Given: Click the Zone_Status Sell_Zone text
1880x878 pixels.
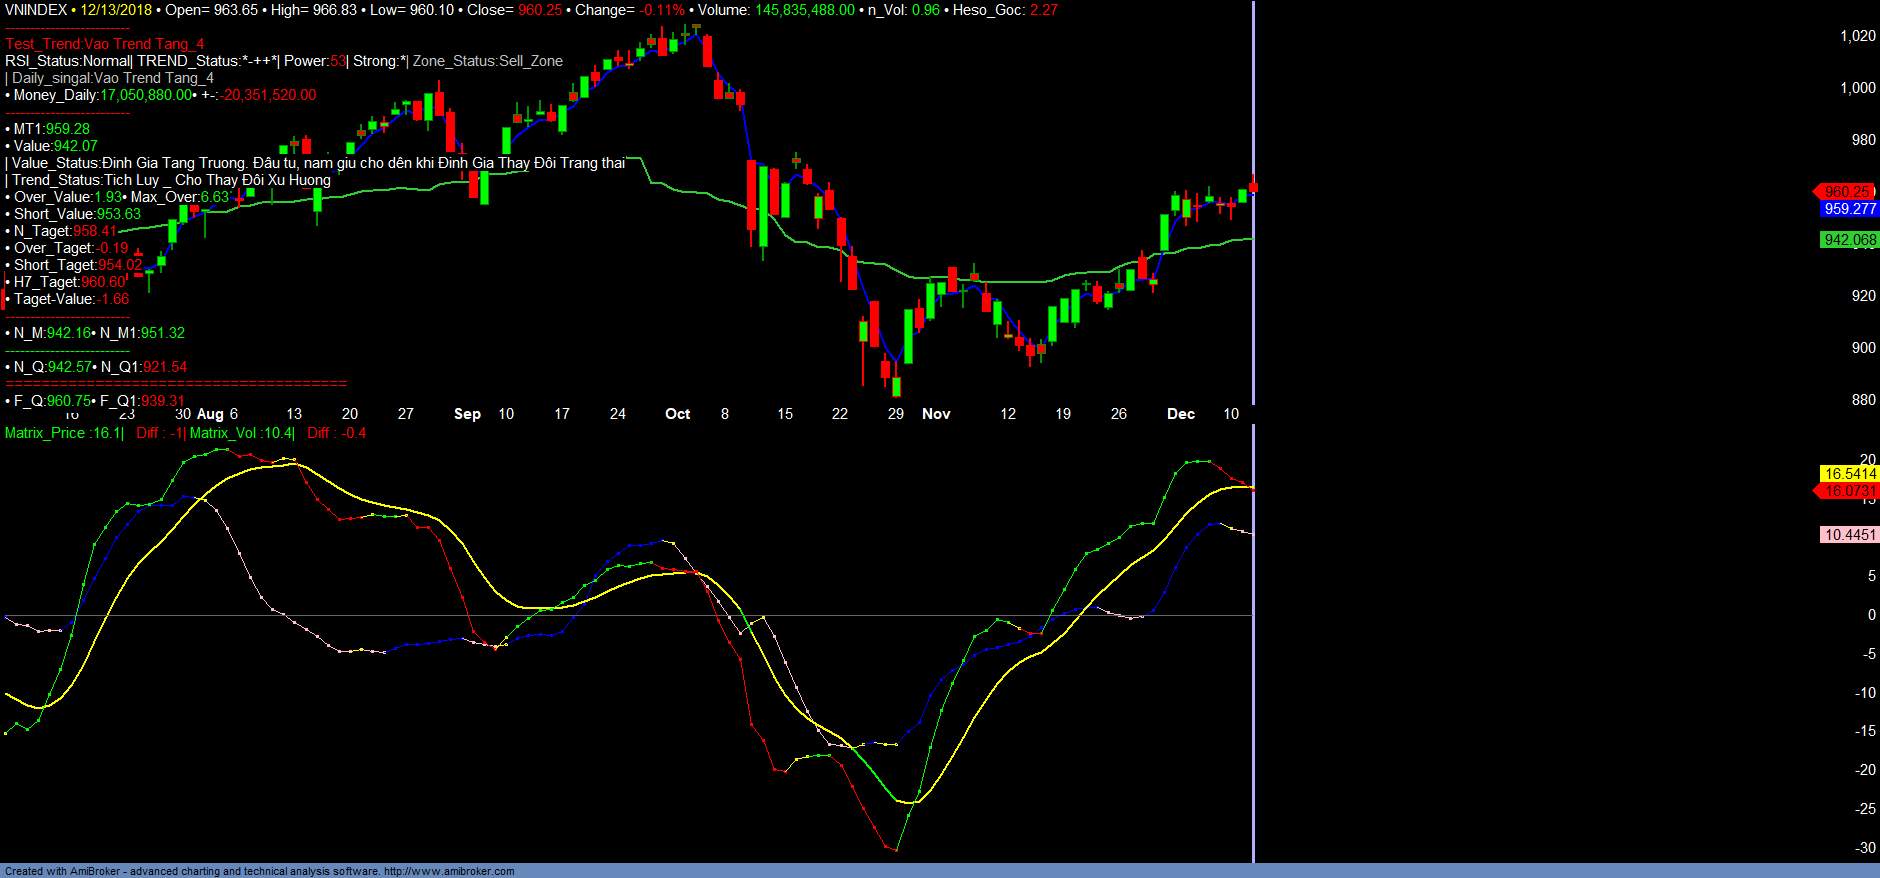Looking at the screenshot, I should (488, 61).
